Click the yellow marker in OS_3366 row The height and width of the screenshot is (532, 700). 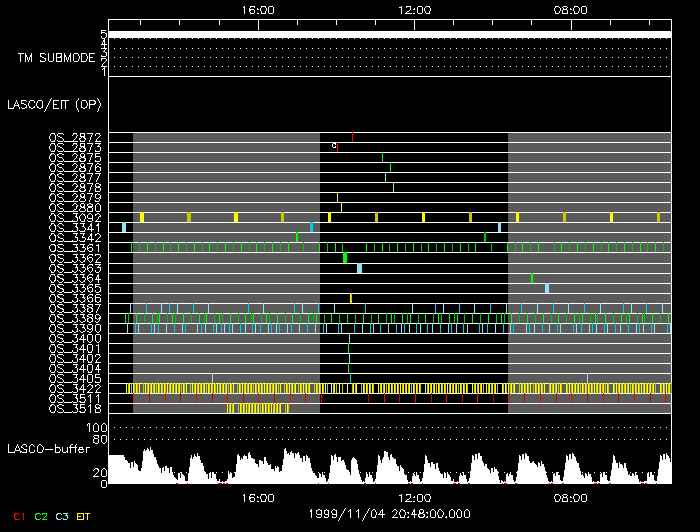point(351,298)
